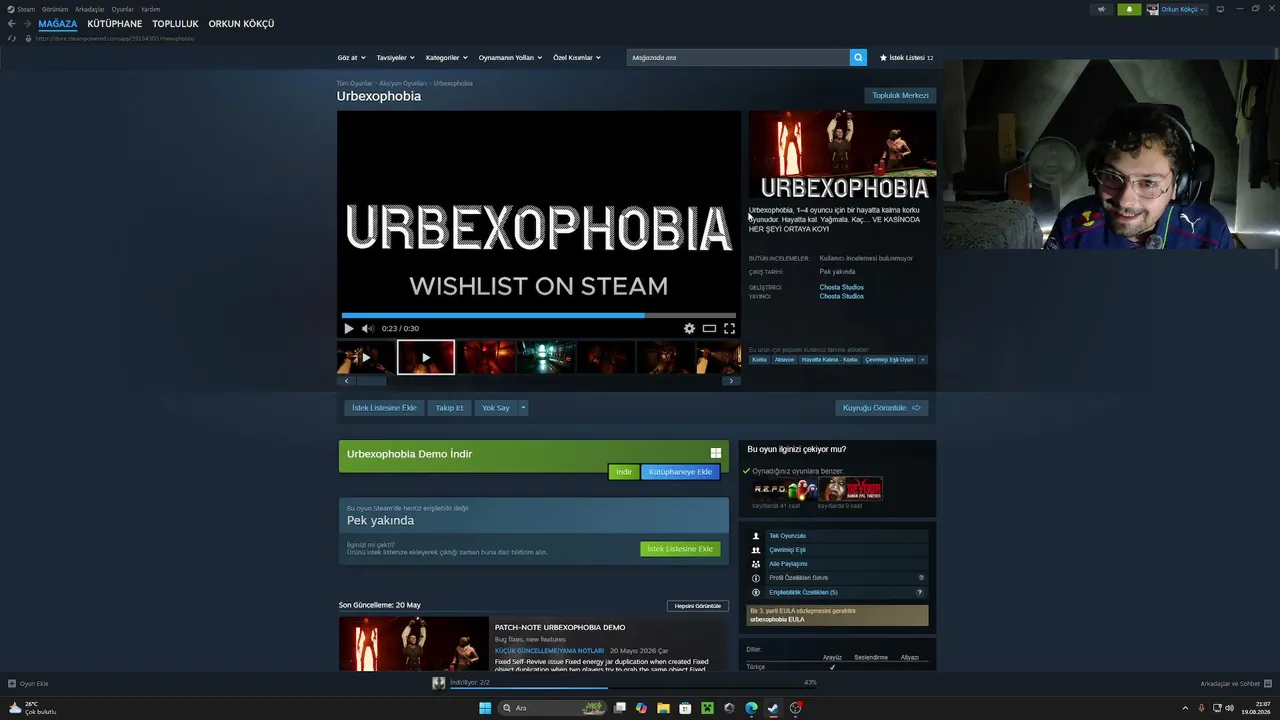Select the highlighted second trailer thumbnail

click(x=426, y=357)
